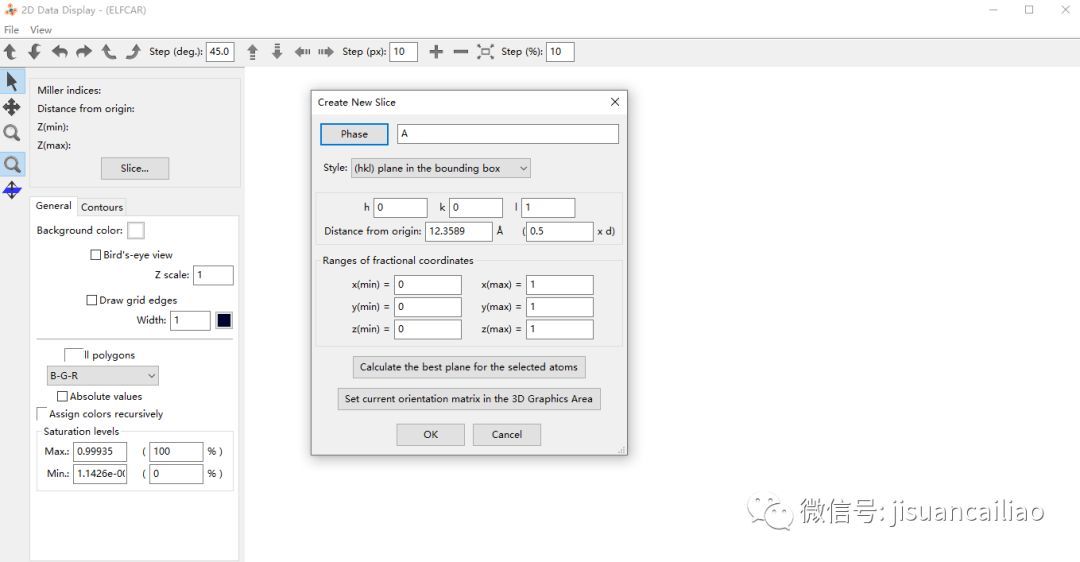The height and width of the screenshot is (562, 1080).
Task: Click the Step (%) input field
Action: (560, 52)
